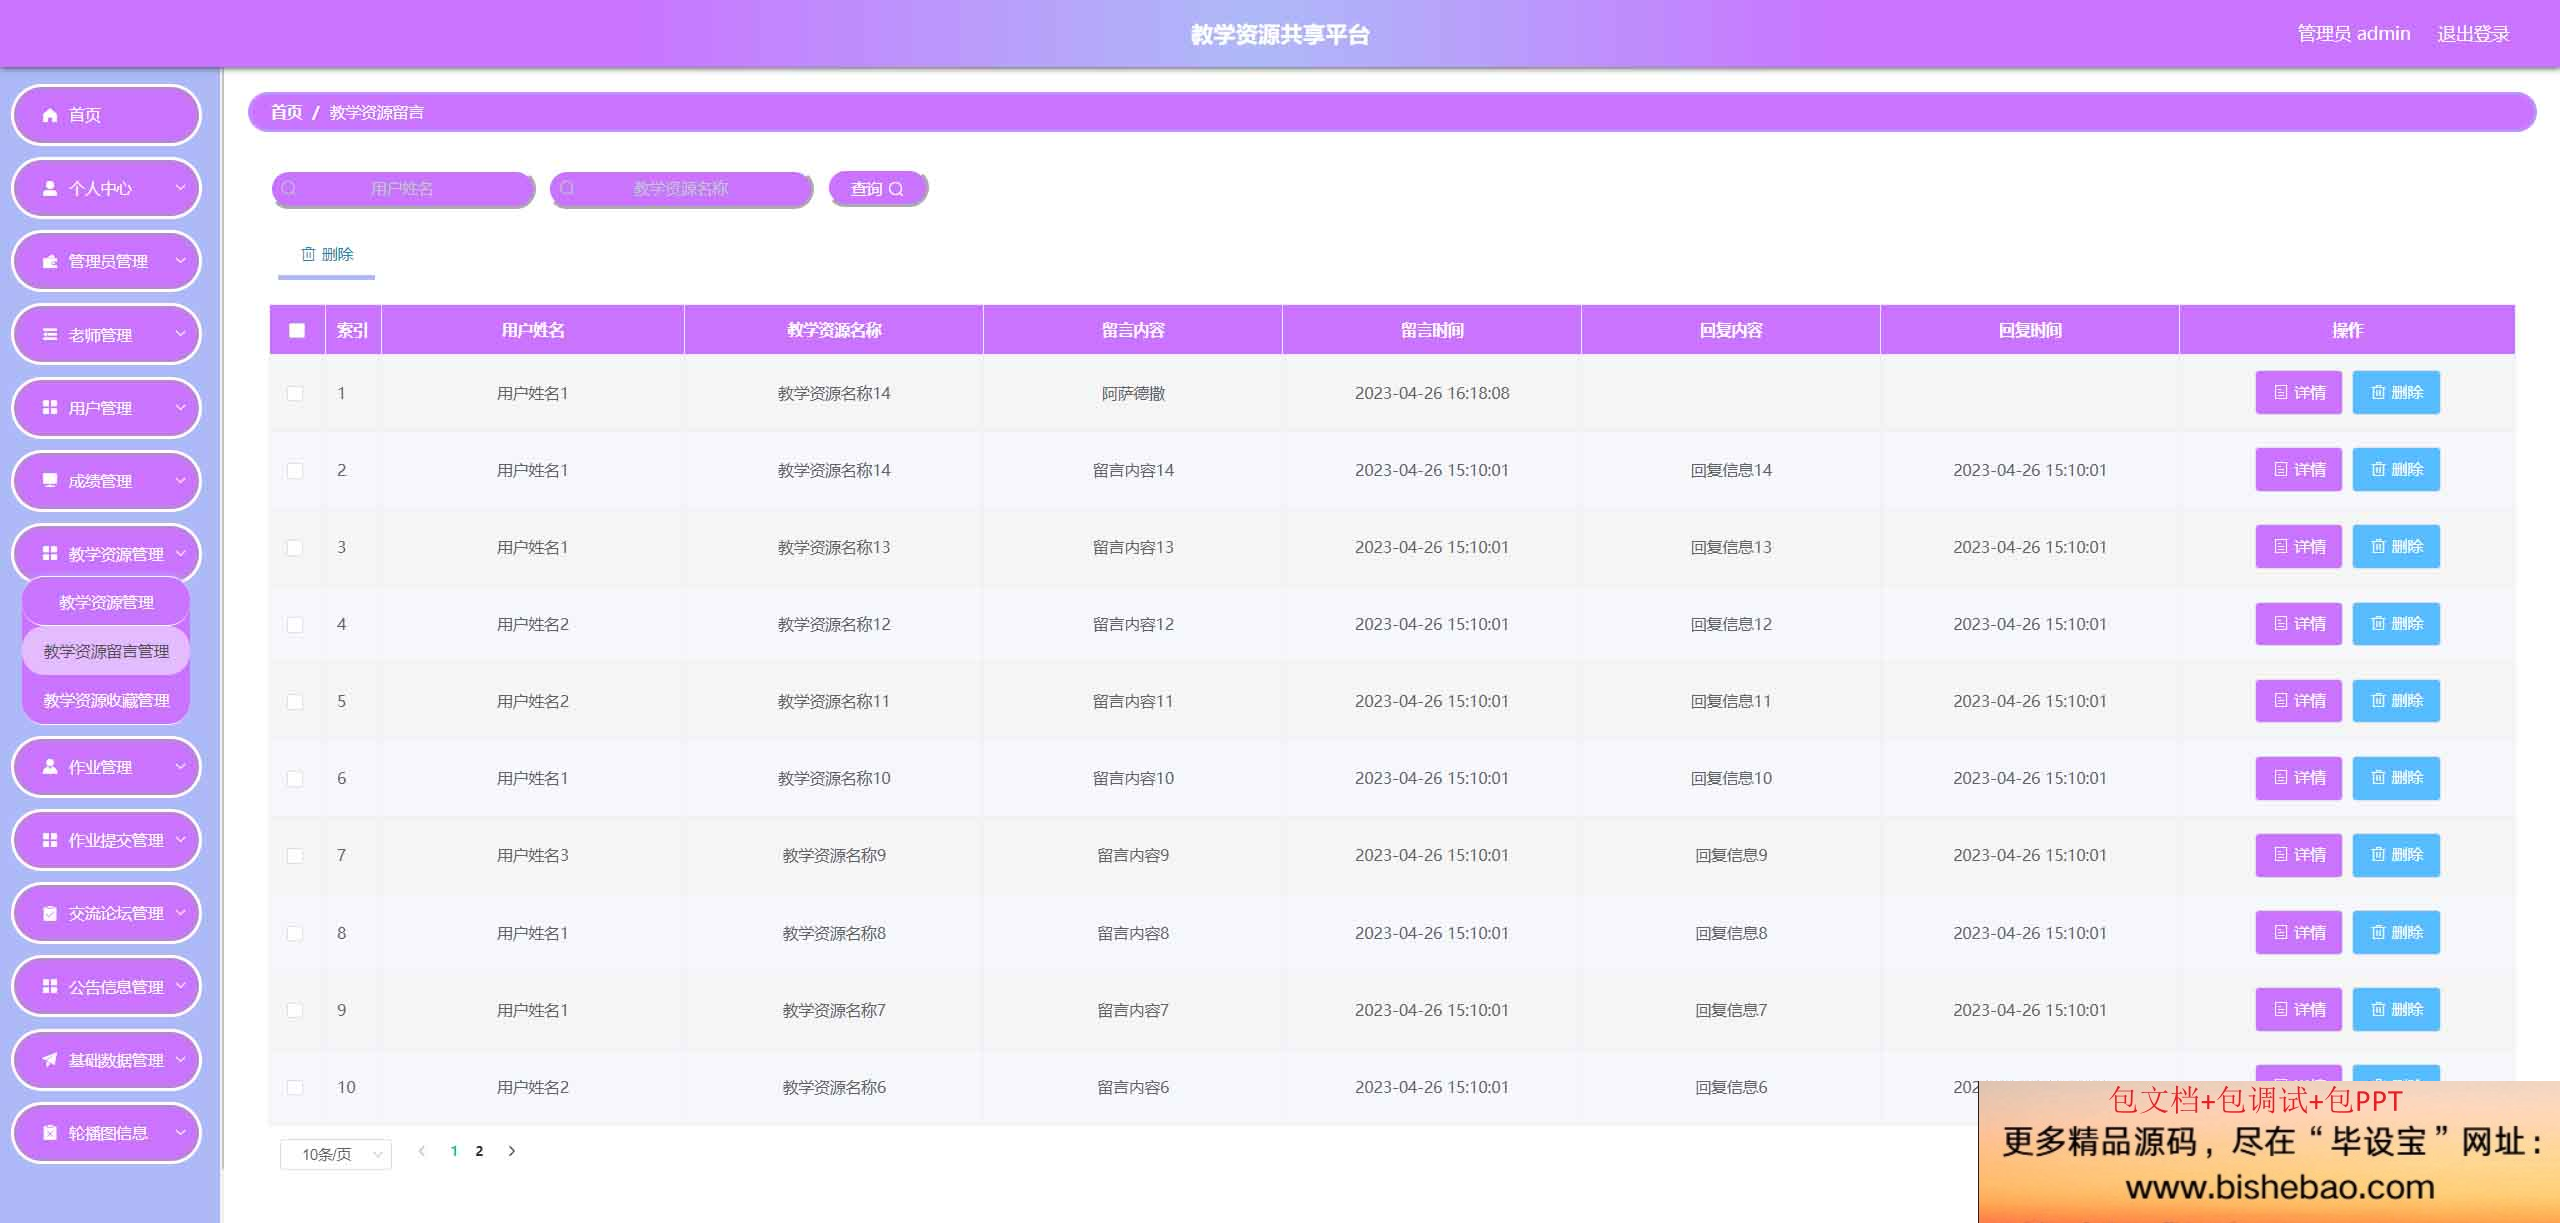Expand the 作业管理 menu chevron
Screen dimensions: 2560x1223
click(180, 766)
